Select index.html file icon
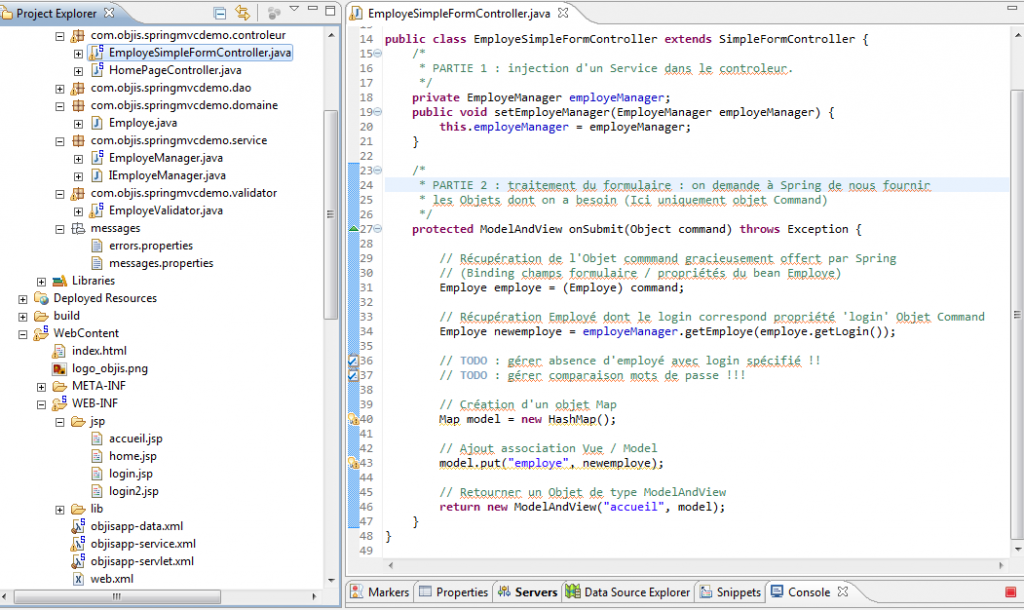 pyautogui.click(x=59, y=351)
